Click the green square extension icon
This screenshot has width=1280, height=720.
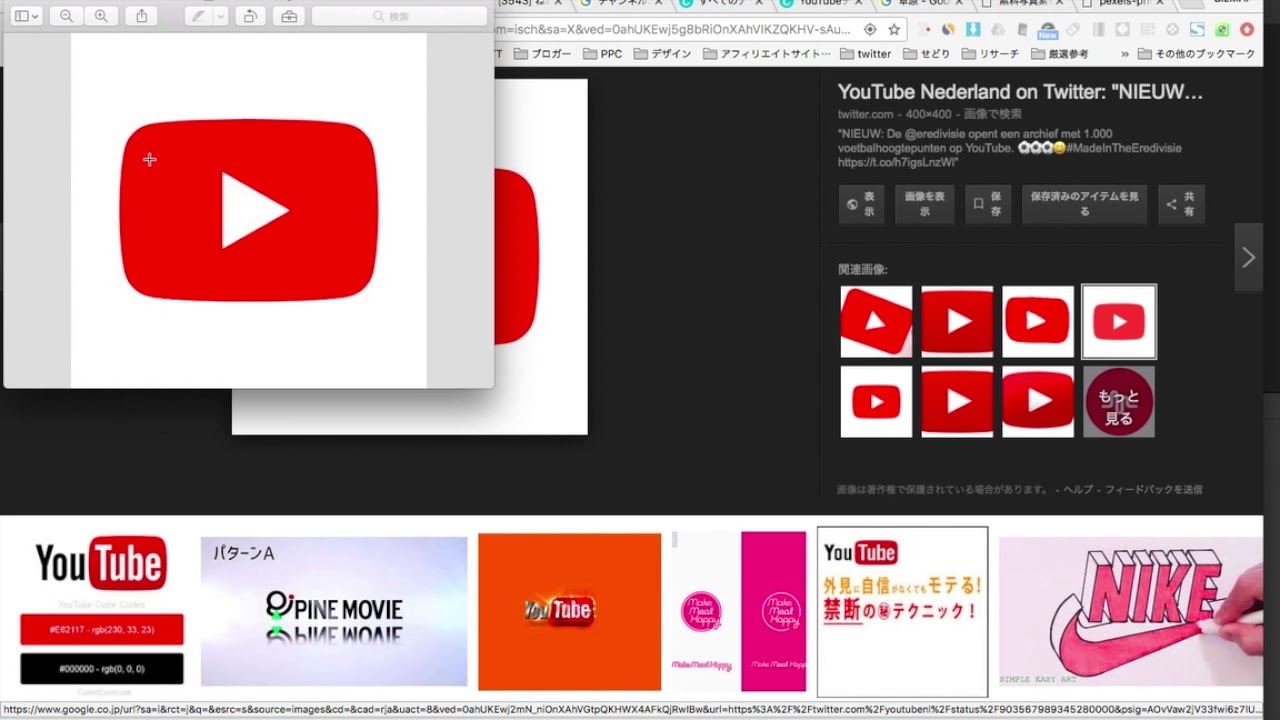(x=1221, y=30)
